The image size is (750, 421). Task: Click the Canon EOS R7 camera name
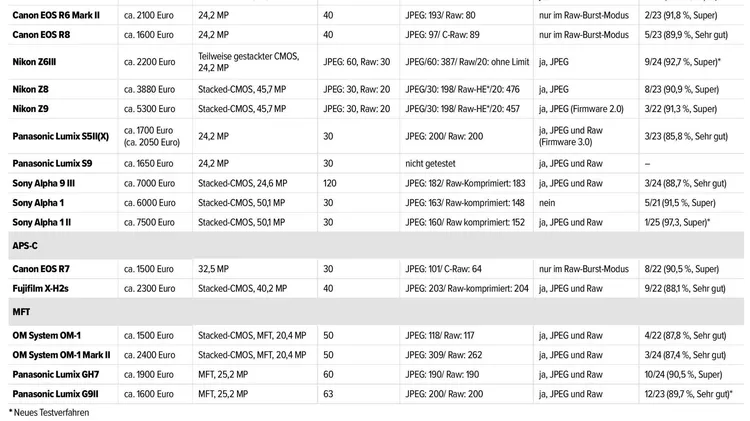tap(41, 269)
